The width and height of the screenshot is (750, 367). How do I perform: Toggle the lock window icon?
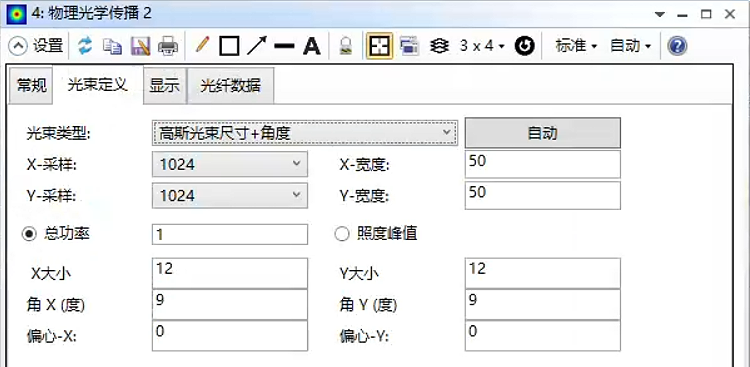tap(346, 46)
